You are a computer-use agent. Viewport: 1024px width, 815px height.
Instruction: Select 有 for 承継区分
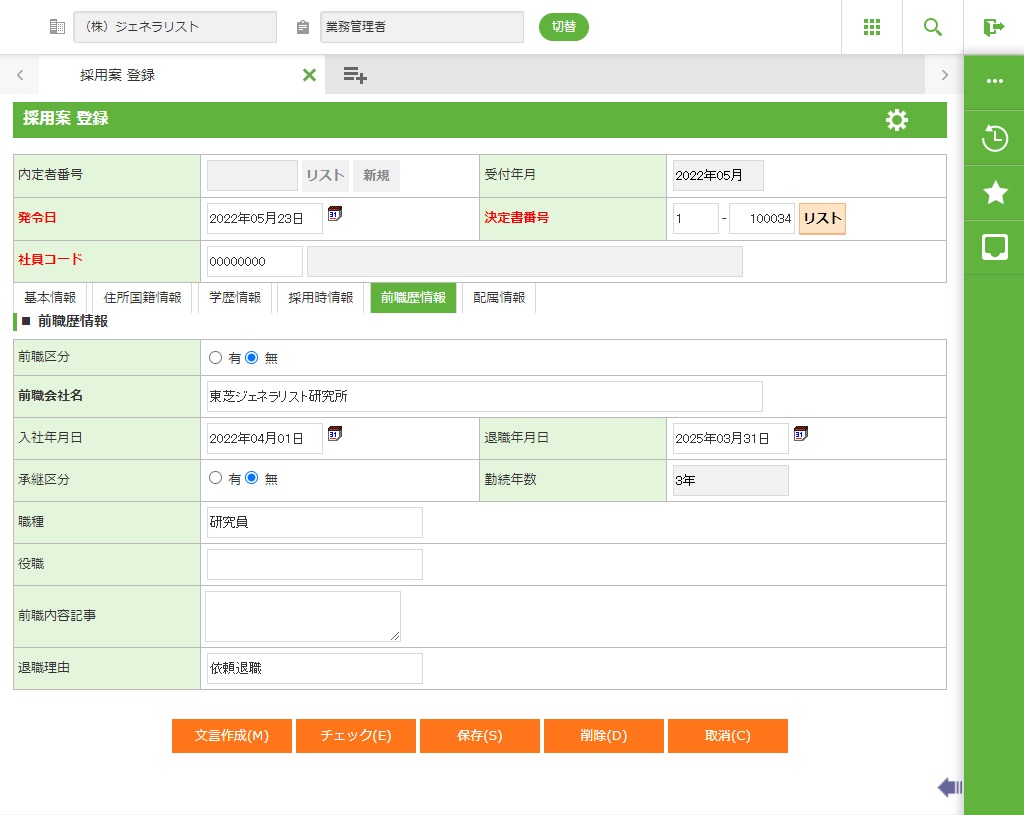pyautogui.click(x=215, y=478)
